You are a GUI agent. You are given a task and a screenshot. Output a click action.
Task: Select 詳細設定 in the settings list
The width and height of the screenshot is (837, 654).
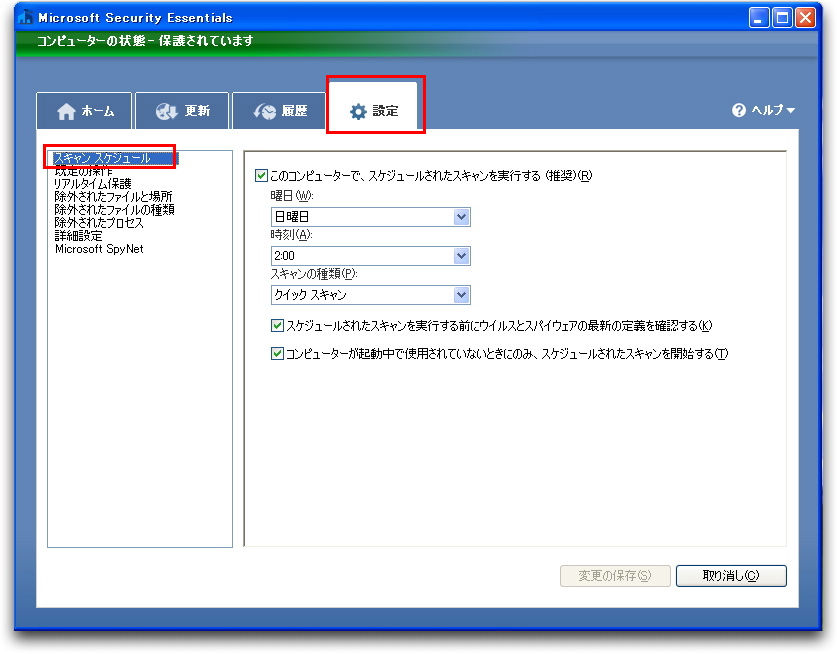coord(78,236)
